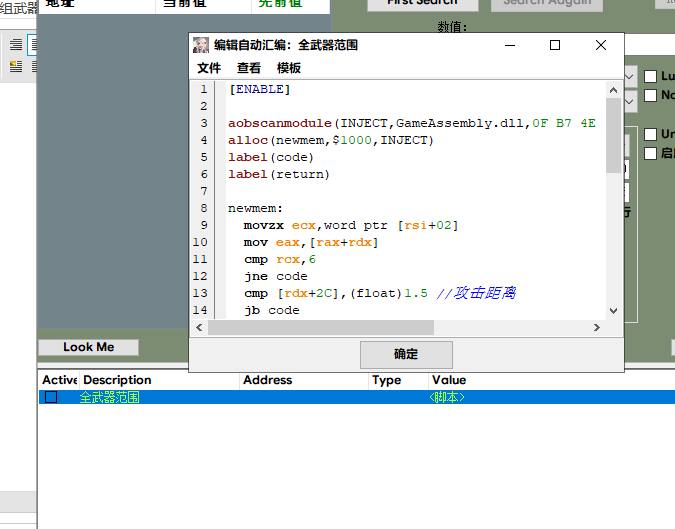Click the First Search button

(x=422, y=3)
